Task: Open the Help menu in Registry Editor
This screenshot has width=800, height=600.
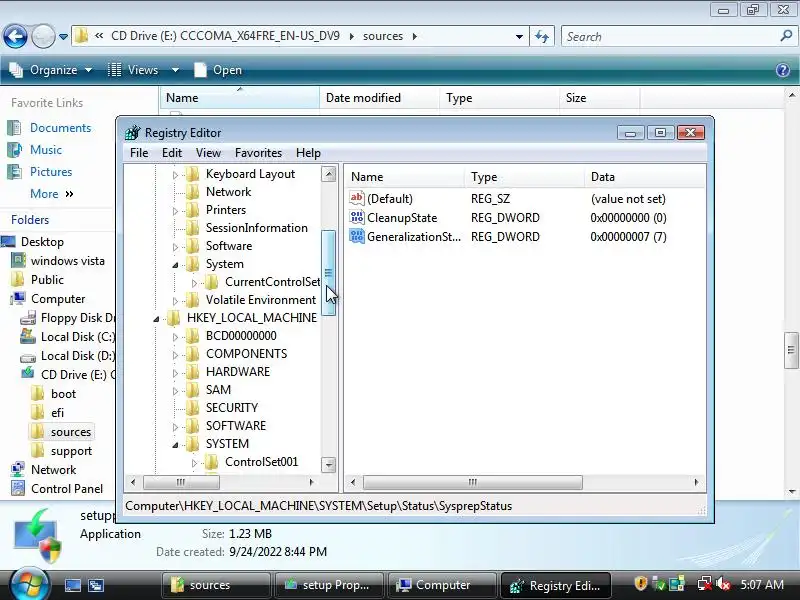Action: [x=308, y=153]
